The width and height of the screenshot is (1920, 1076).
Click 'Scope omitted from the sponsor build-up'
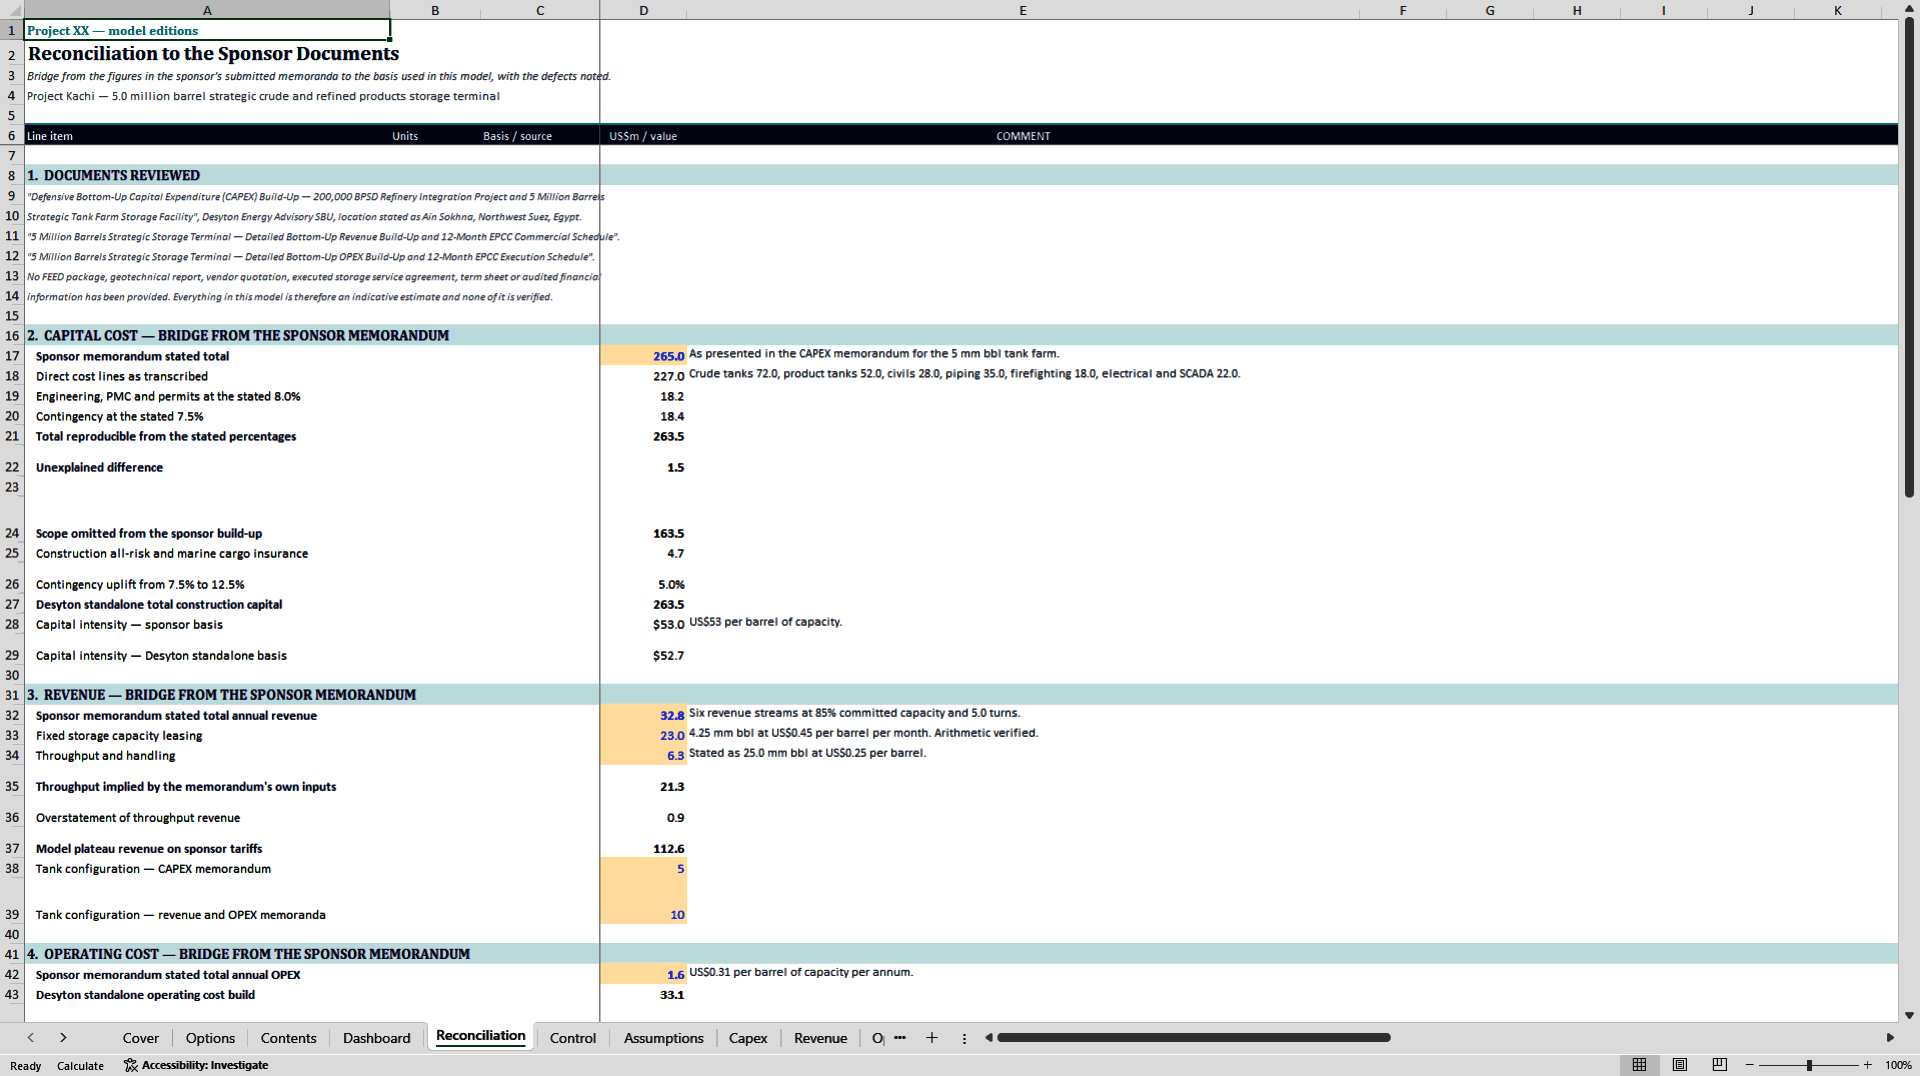click(149, 533)
